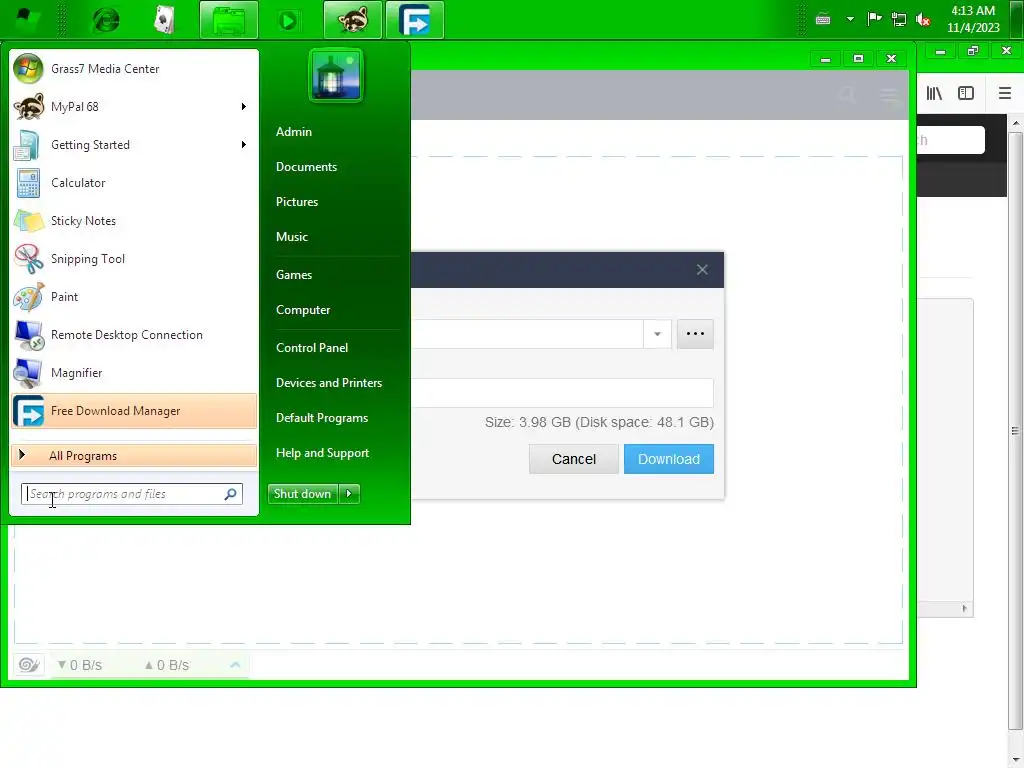Viewport: 1024px width, 768px height.
Task: Open Paint from Start menu
Action: [x=134, y=296]
